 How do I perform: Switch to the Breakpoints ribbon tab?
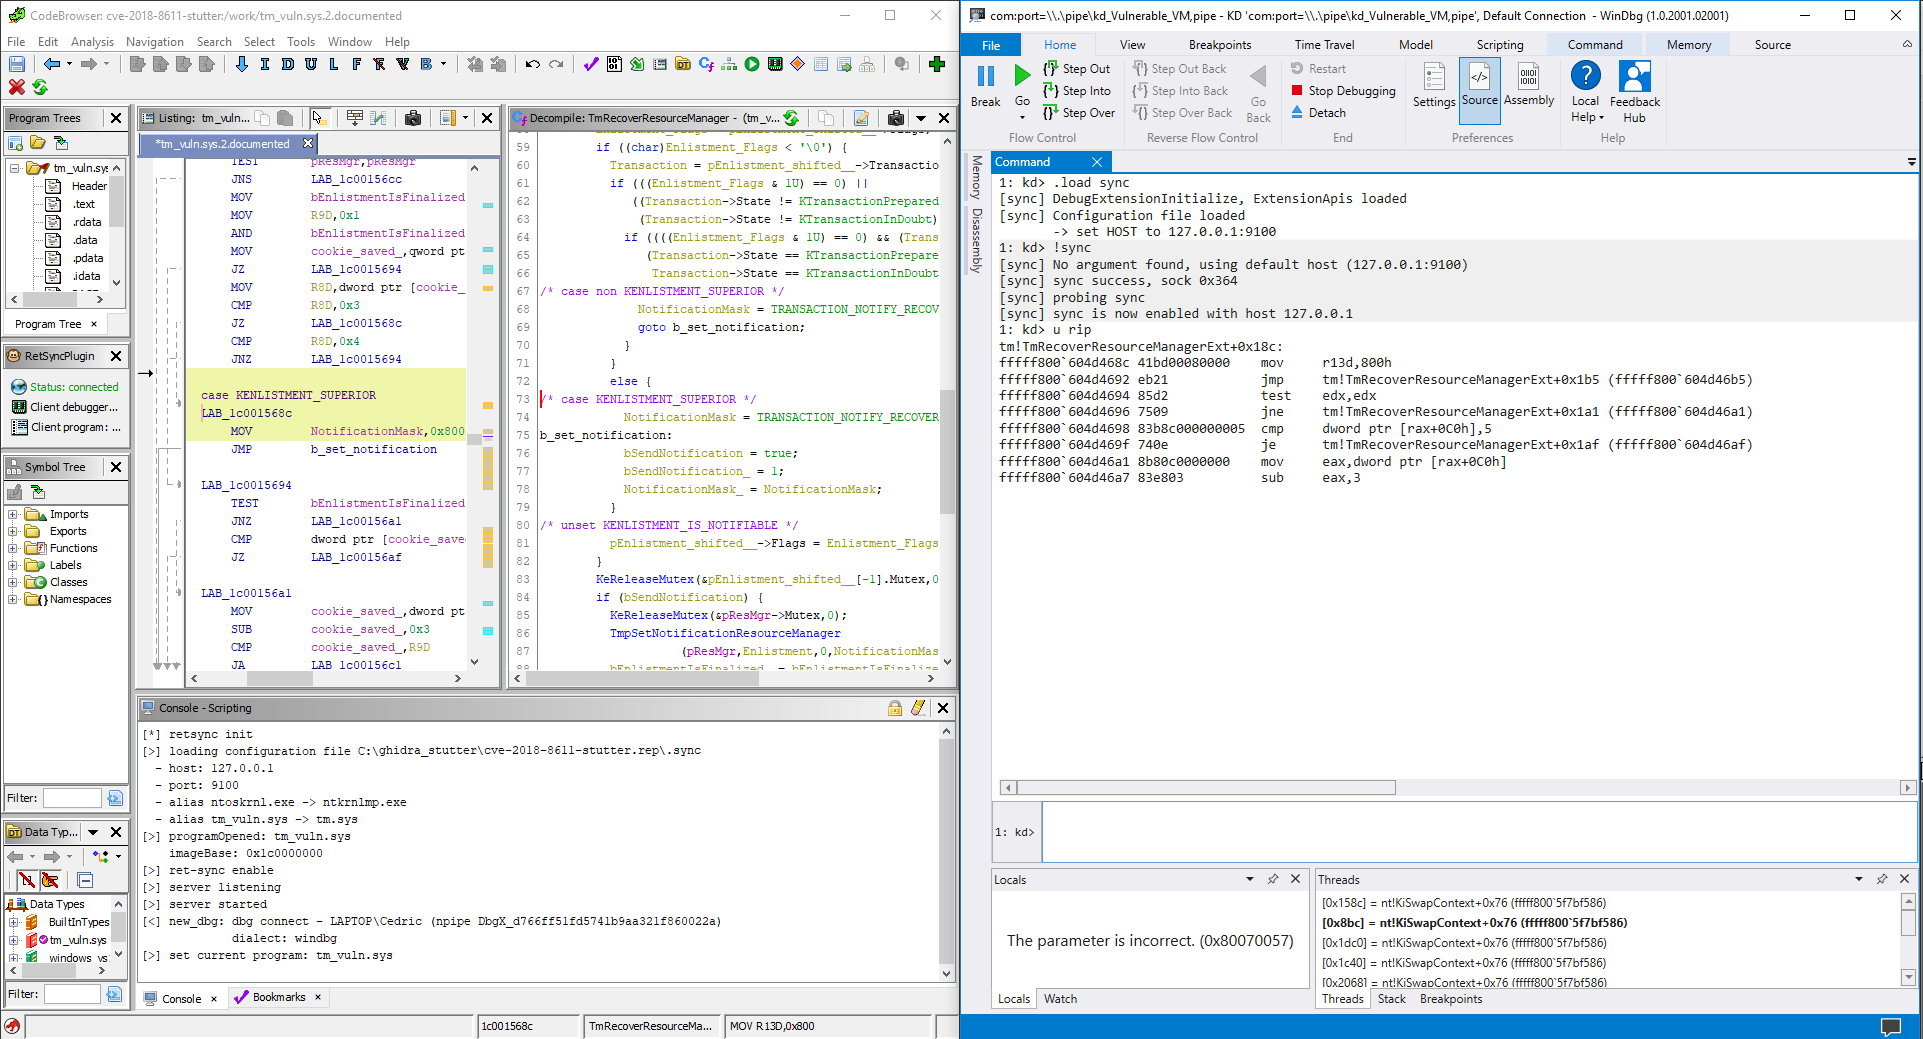(1219, 45)
